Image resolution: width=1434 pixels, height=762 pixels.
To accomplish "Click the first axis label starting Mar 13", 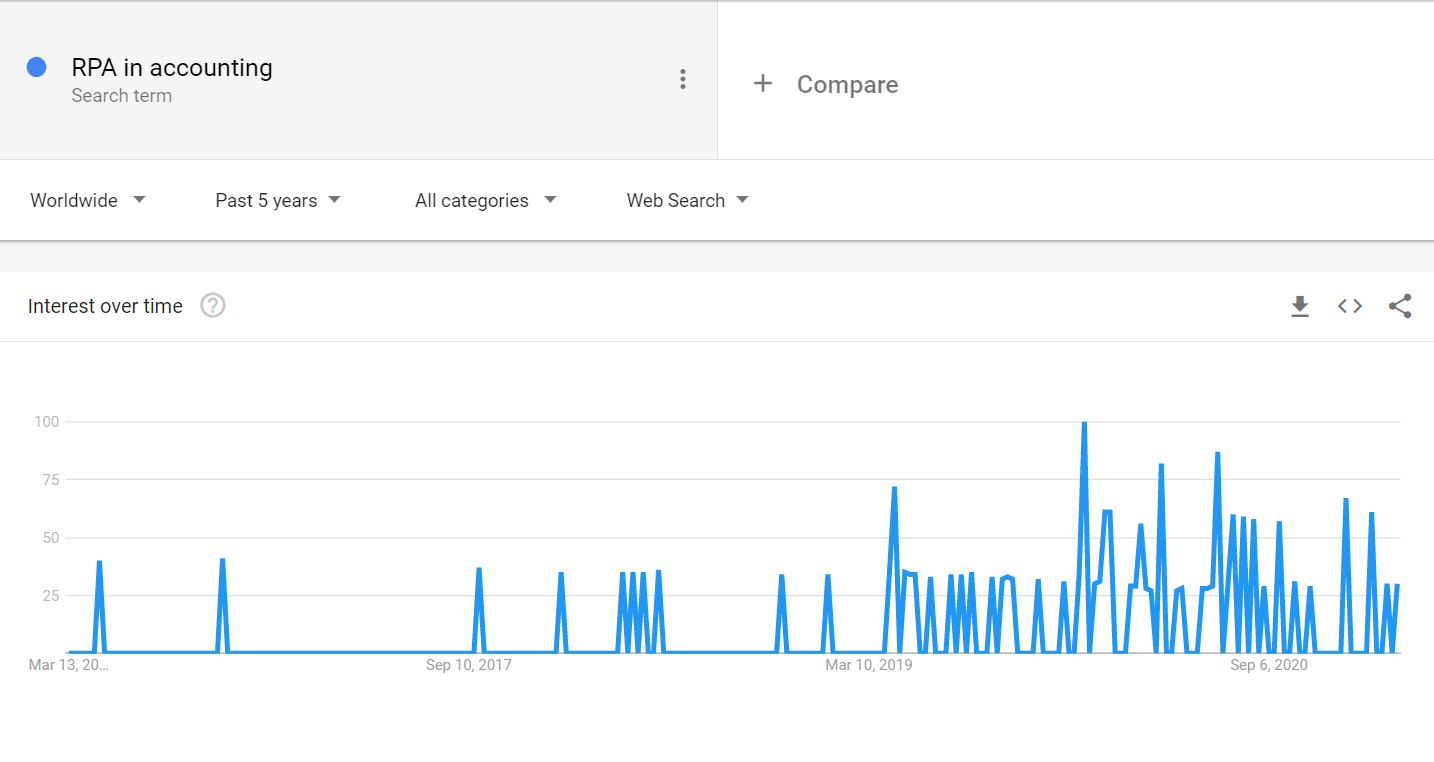I will pyautogui.click(x=68, y=665).
